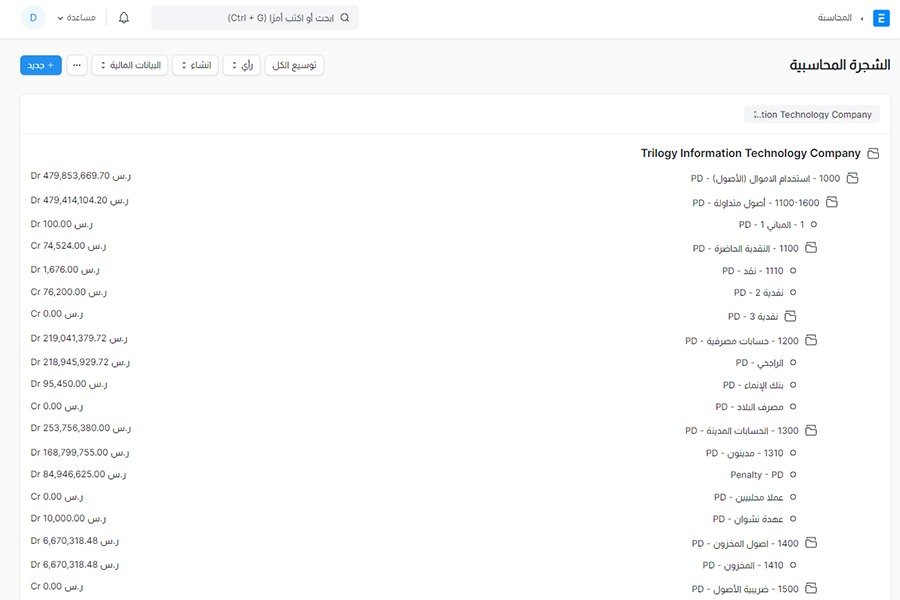900x600 pixels.
Task: Click the company filter field
Action: (x=811, y=114)
